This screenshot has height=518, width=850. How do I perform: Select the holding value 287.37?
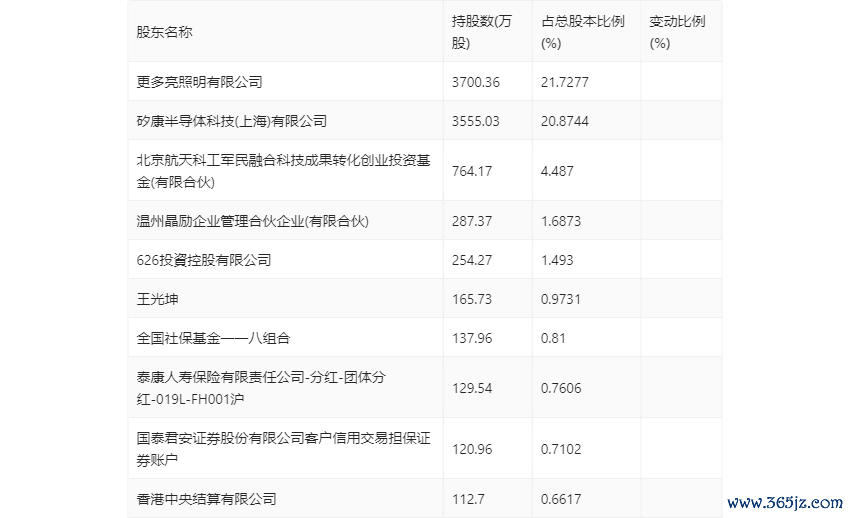click(472, 221)
